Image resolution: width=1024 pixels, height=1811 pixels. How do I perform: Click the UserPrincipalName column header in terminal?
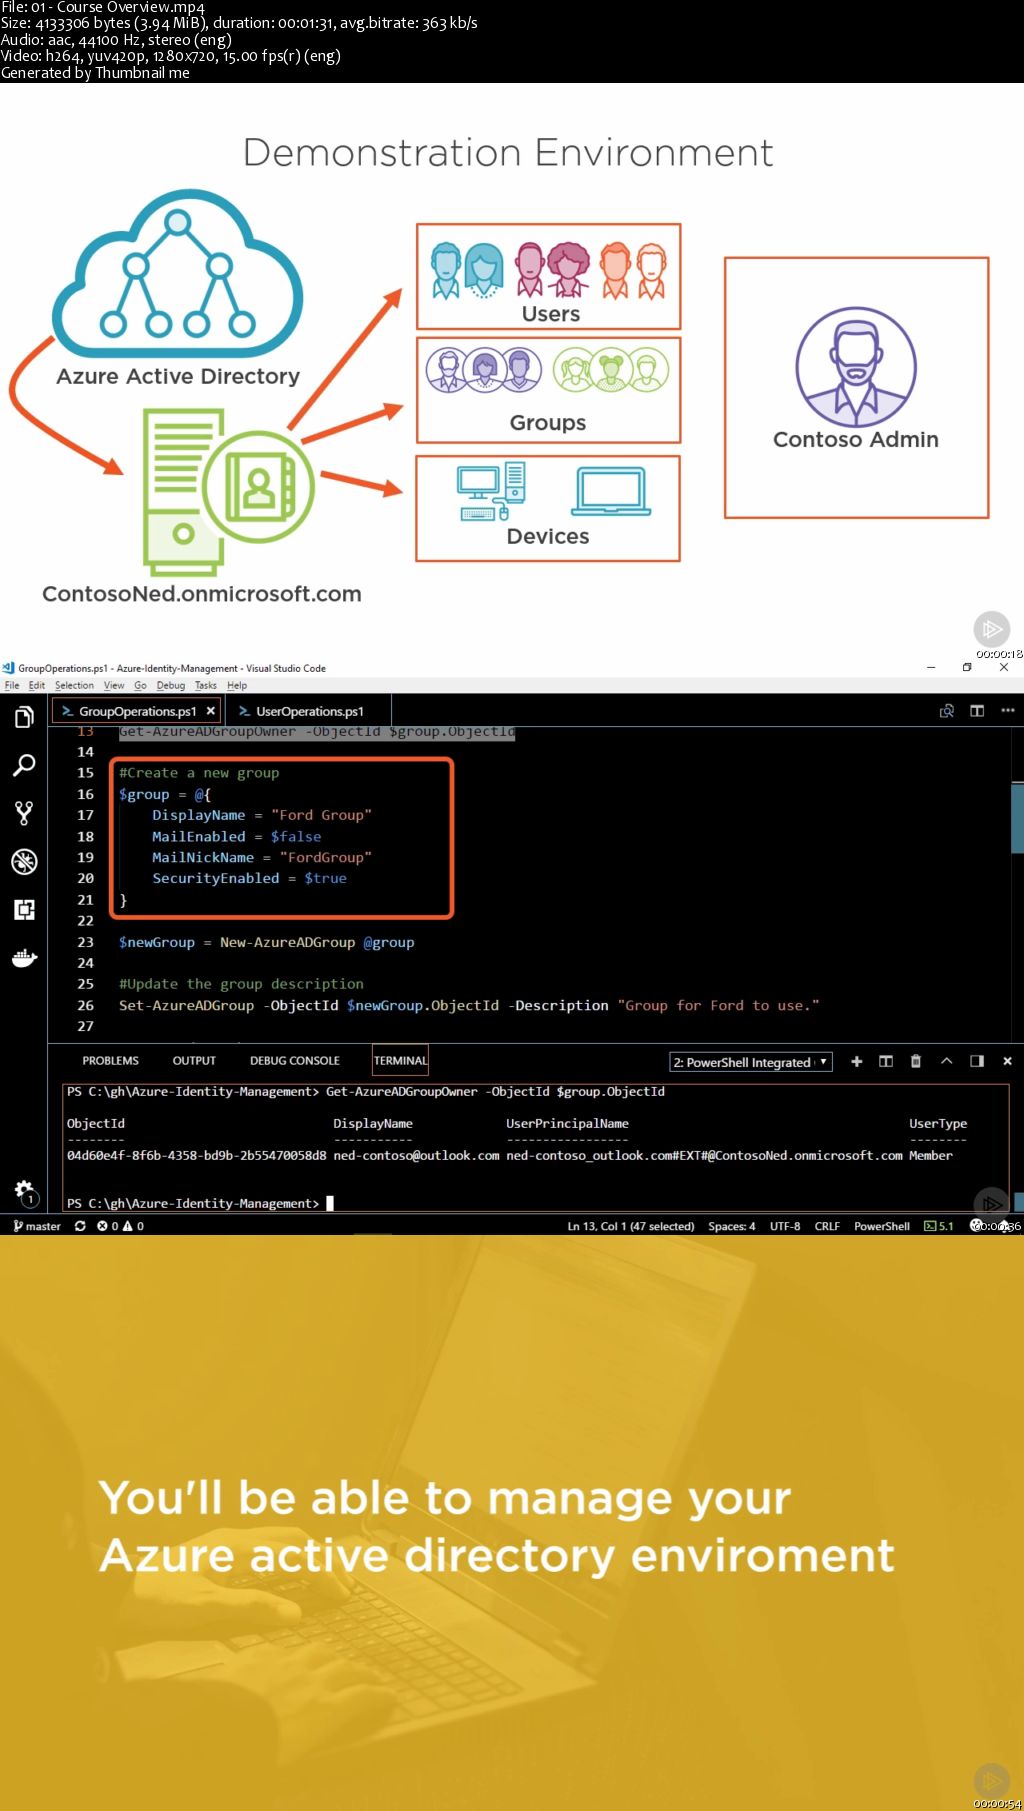[x=567, y=1123]
